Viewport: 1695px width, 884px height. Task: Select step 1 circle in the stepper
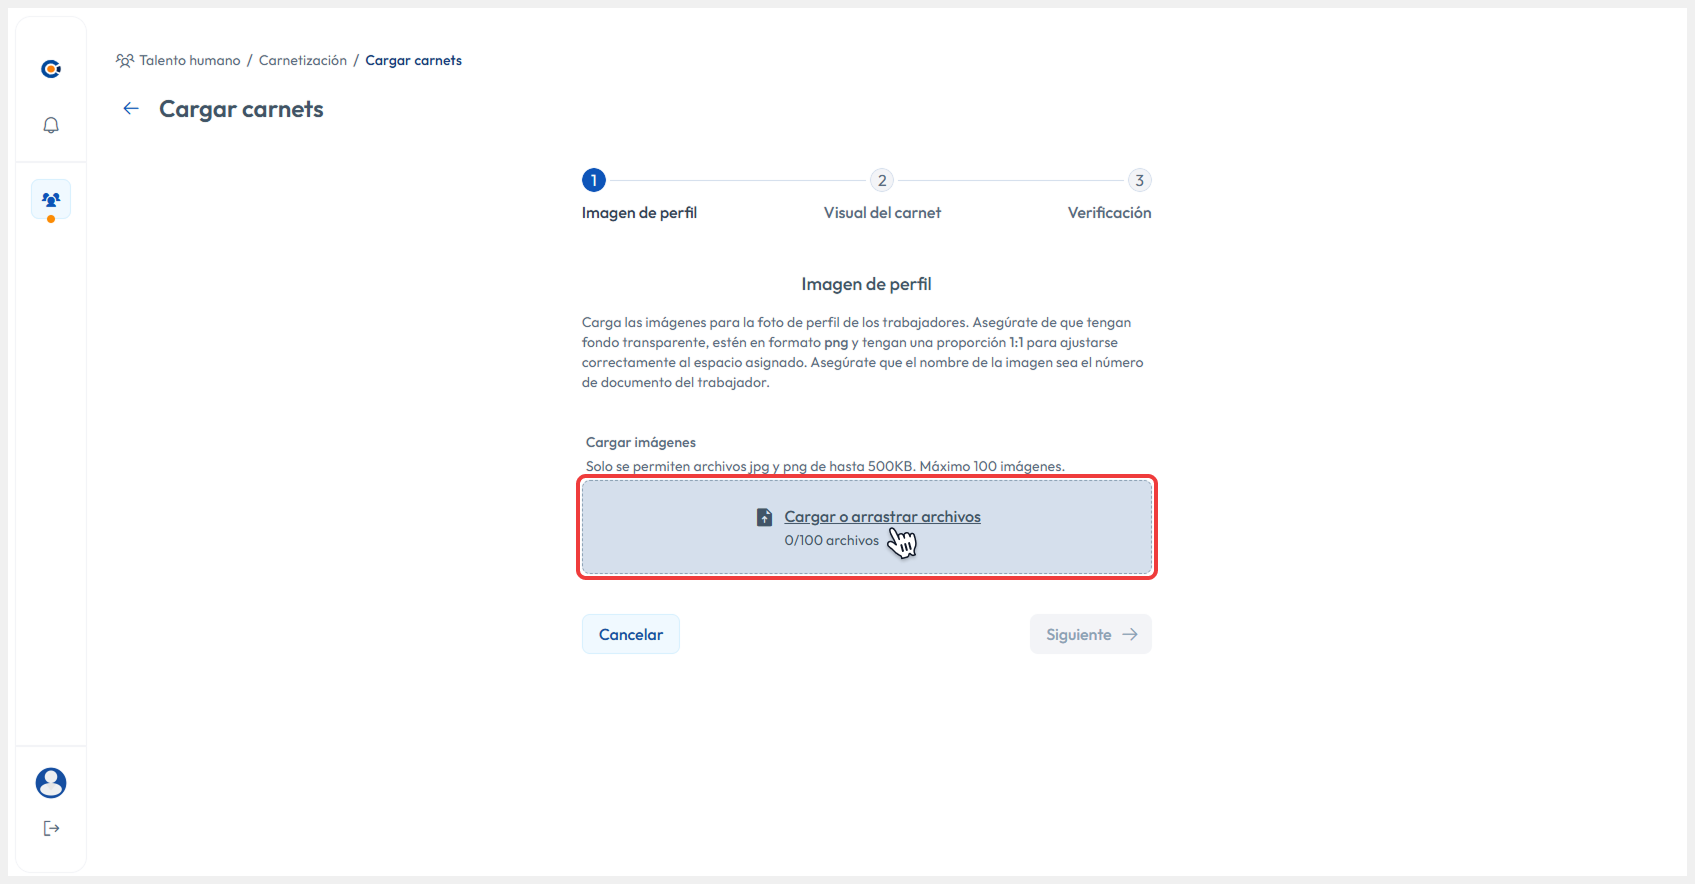point(593,180)
